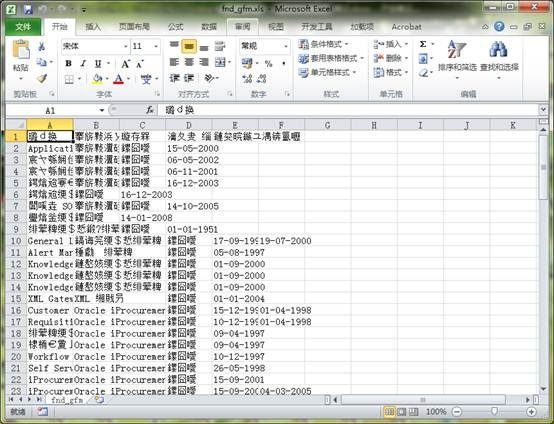Decrease indent icon
Viewport: 554px width, 424px height.
coord(175,78)
